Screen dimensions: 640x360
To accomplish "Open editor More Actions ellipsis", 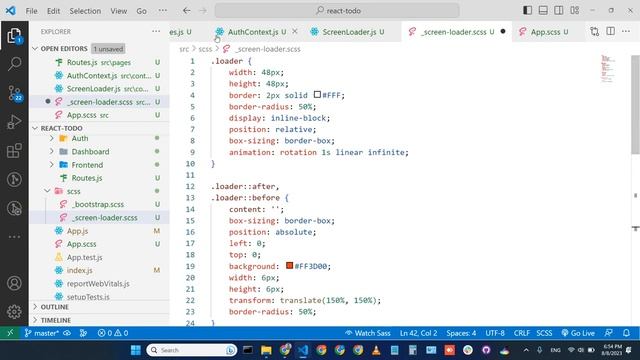I will [626, 31].
